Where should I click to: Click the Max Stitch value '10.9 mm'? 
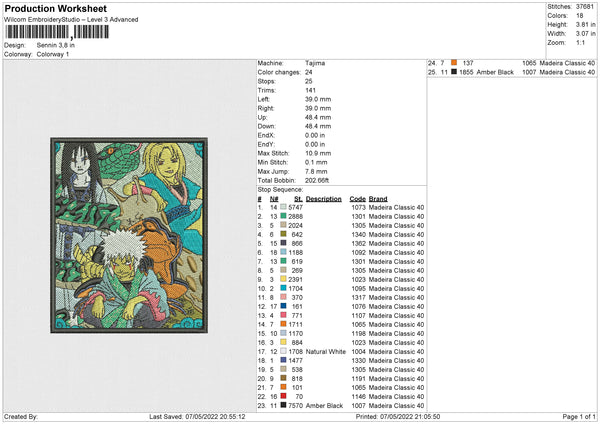(318, 153)
